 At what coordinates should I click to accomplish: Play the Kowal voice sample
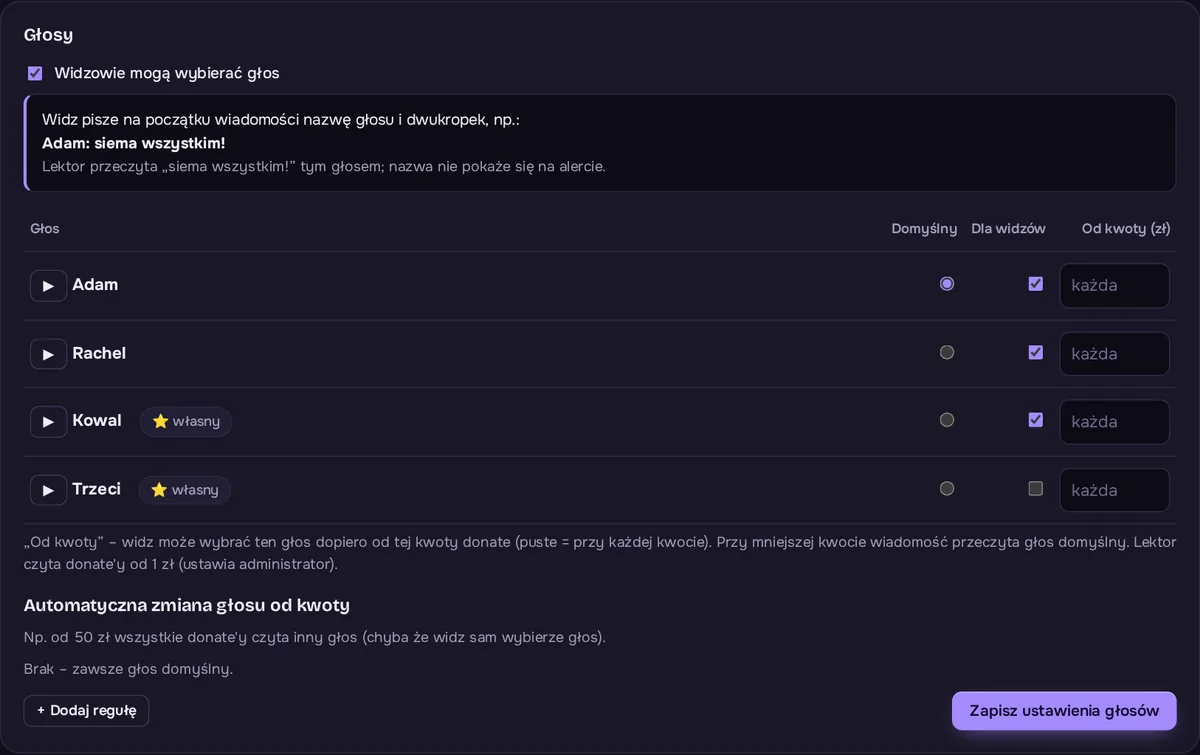[x=48, y=421]
